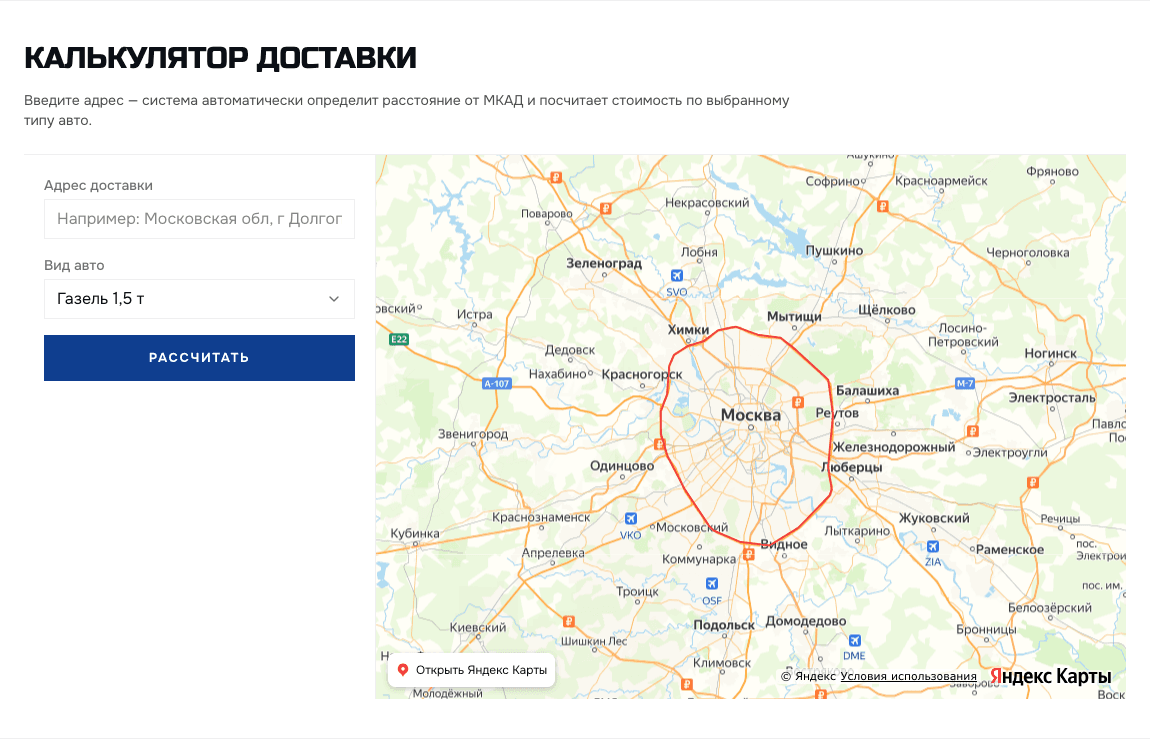The height and width of the screenshot is (739, 1150).
Task: Click the Химки label on map
Action: point(688,329)
